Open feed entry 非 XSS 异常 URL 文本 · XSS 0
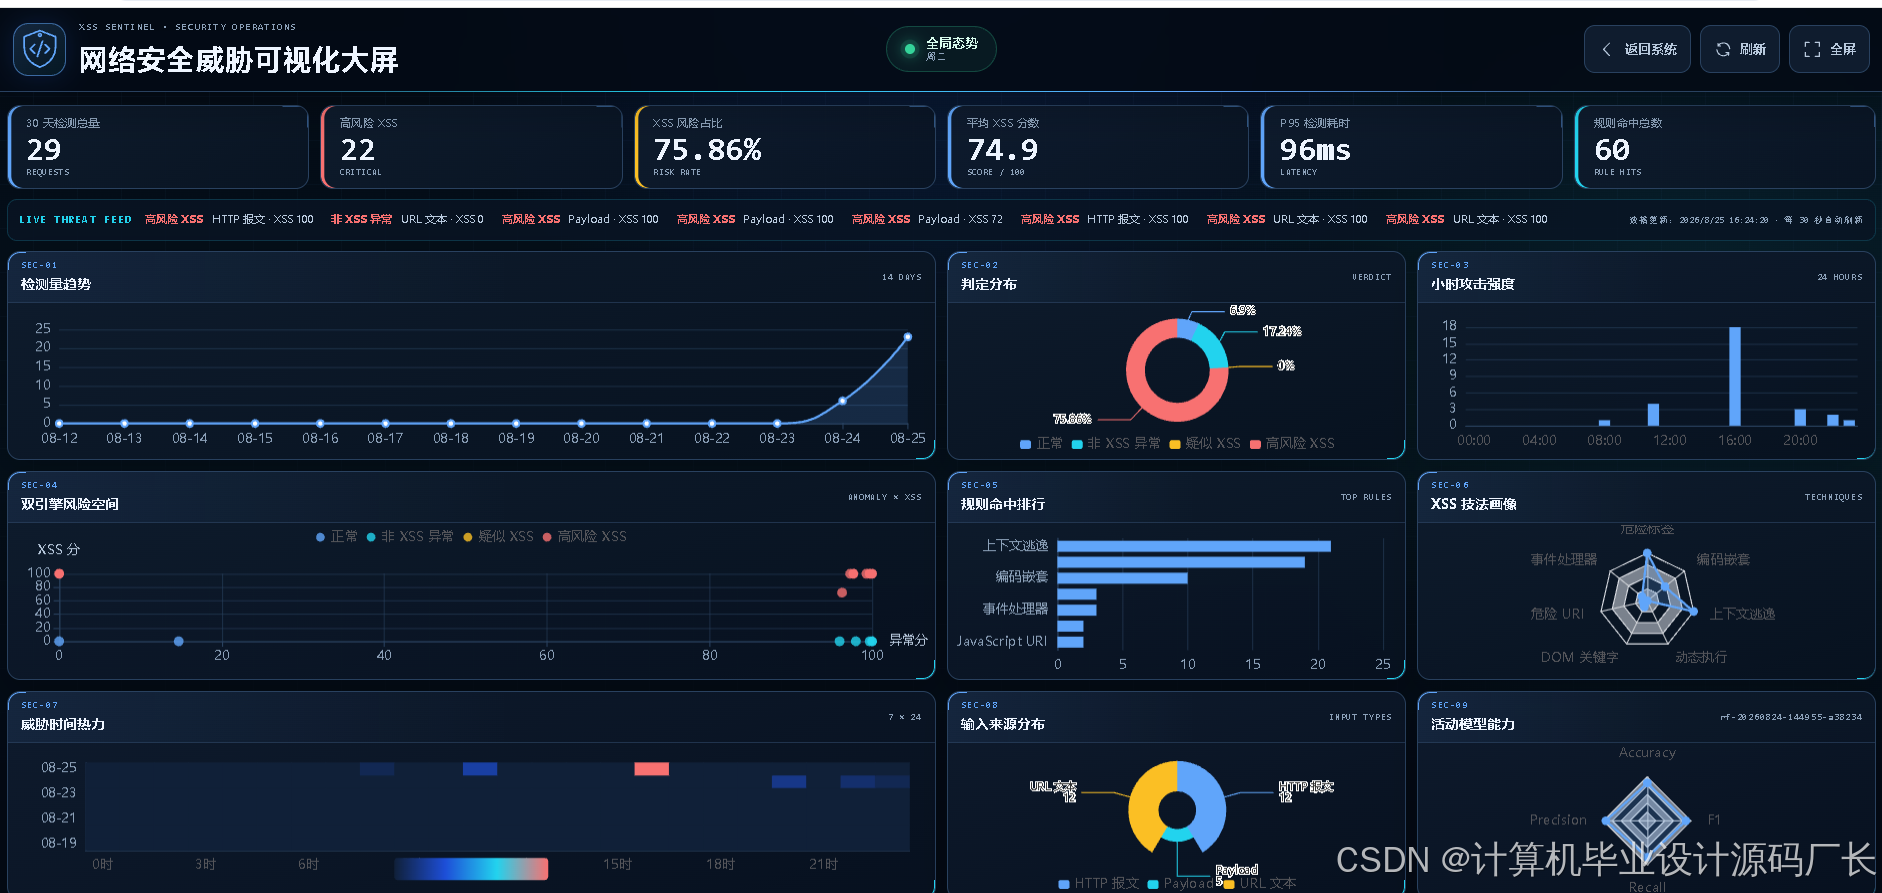Image resolution: width=1882 pixels, height=893 pixels. point(407,219)
